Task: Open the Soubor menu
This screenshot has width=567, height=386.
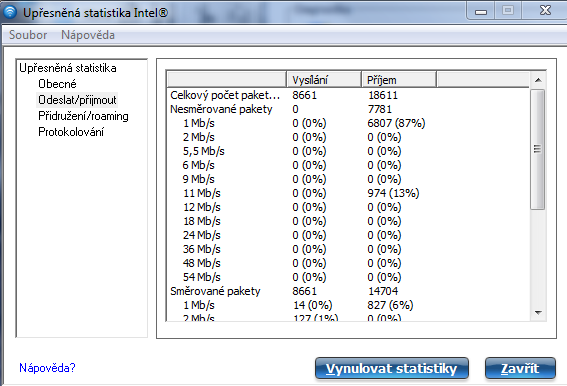Action: click(x=28, y=35)
